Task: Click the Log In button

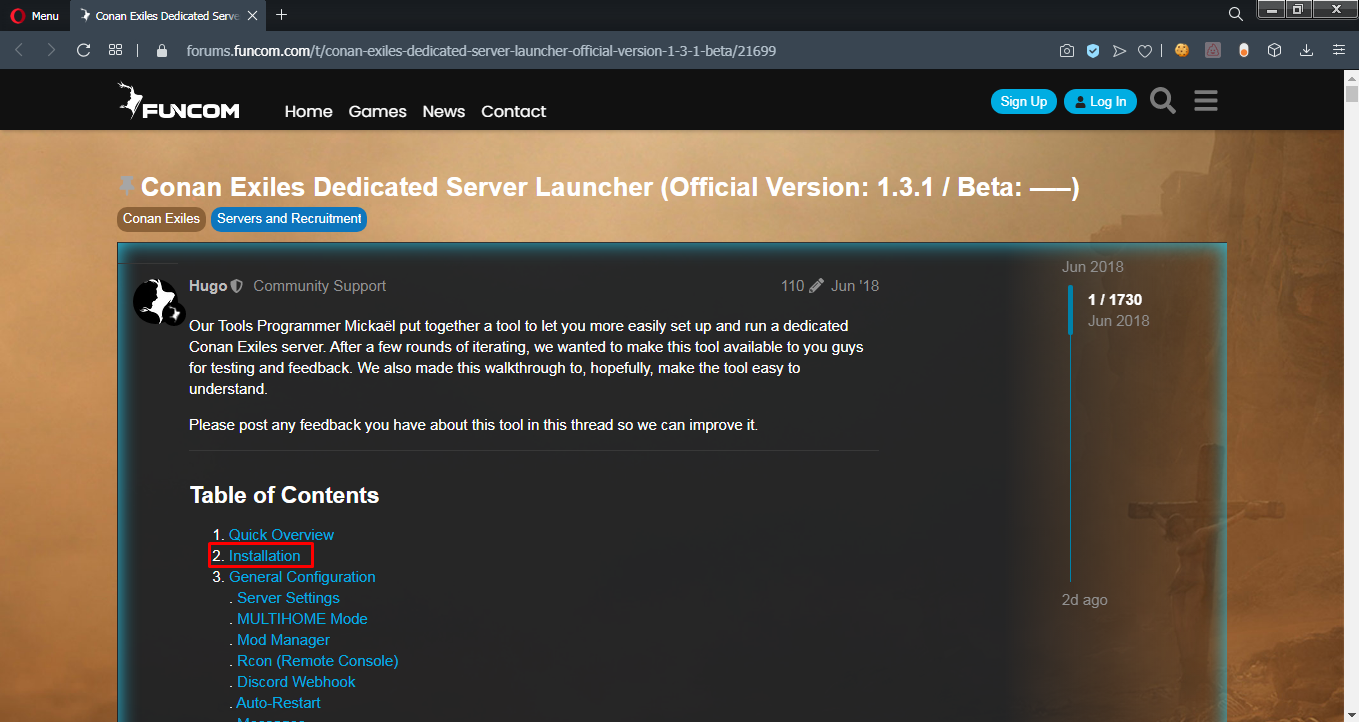Action: [x=1100, y=101]
